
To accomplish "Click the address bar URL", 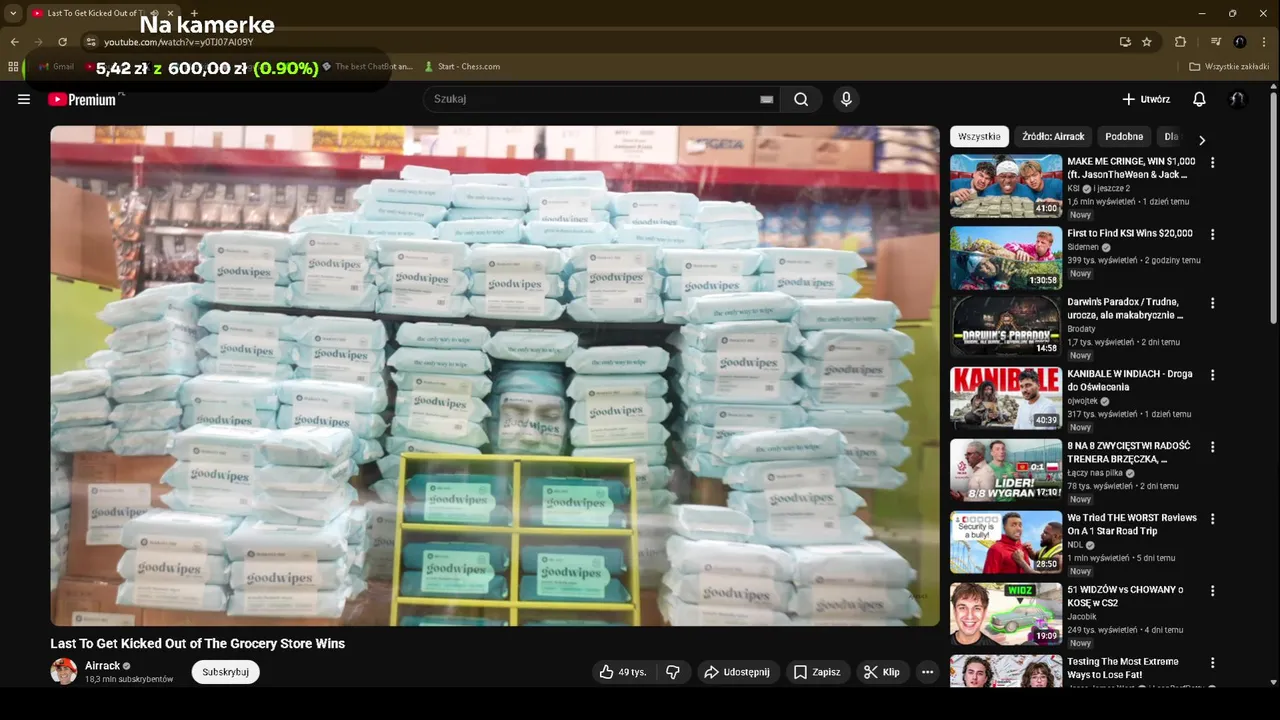I will (179, 42).
